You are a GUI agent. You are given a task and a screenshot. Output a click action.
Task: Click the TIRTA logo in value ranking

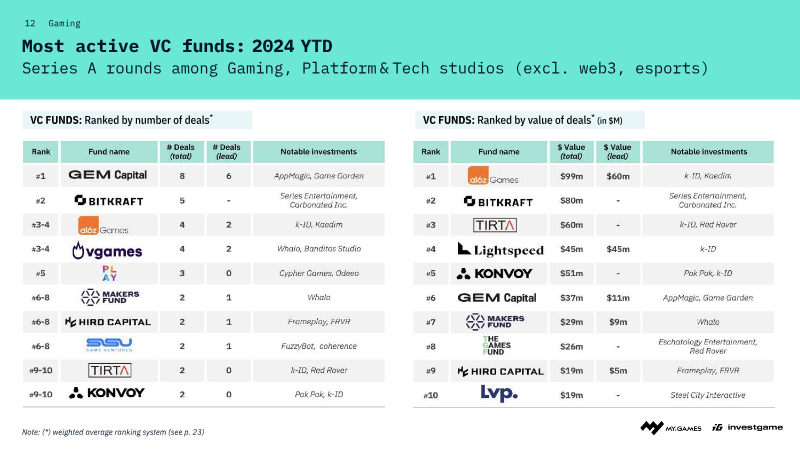pos(495,225)
